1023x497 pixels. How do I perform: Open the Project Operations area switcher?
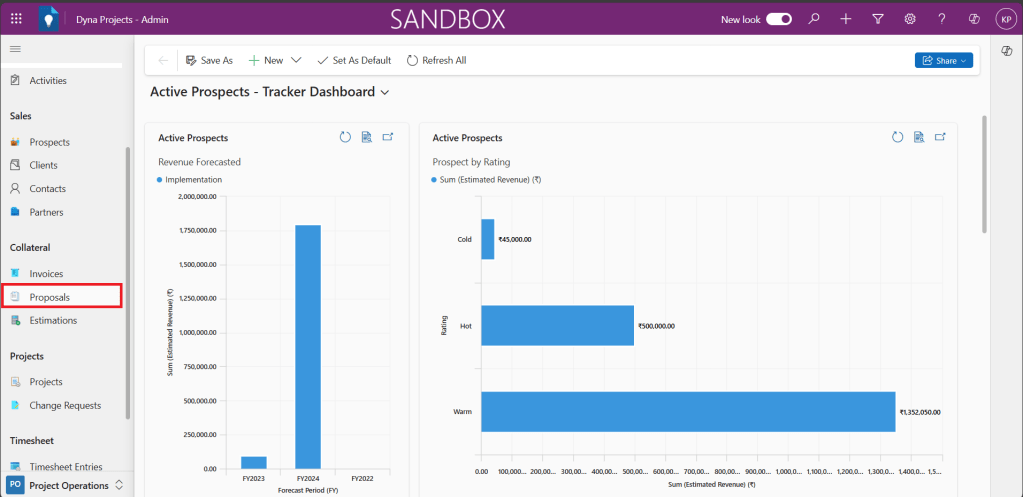[x=67, y=486]
